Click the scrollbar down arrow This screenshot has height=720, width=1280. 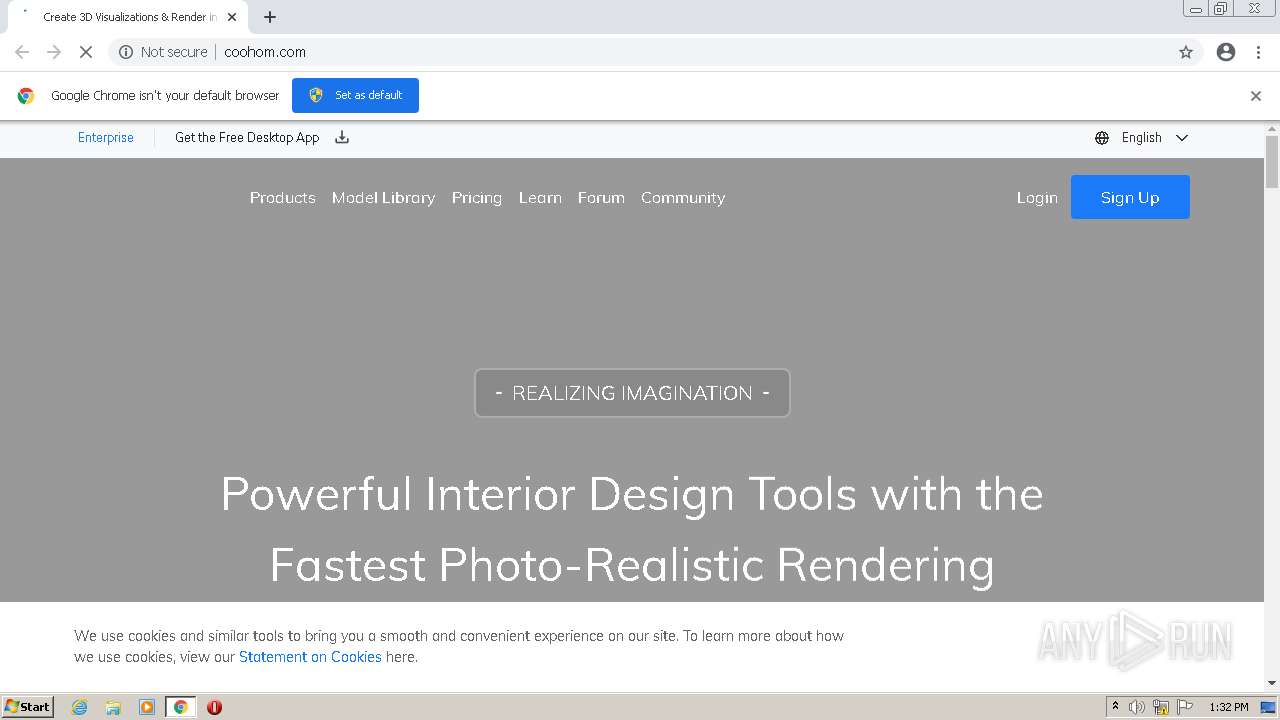1272,683
